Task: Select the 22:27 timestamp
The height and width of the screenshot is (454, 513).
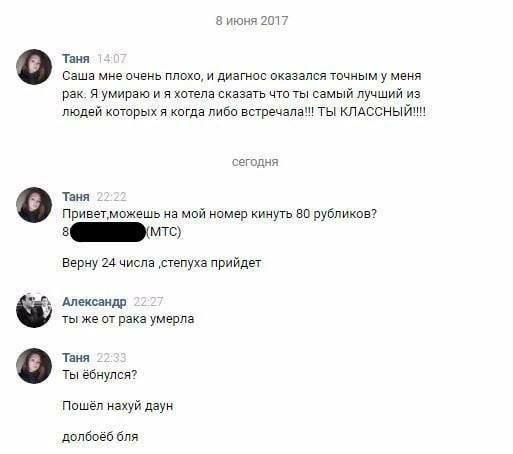Action: click(148, 302)
